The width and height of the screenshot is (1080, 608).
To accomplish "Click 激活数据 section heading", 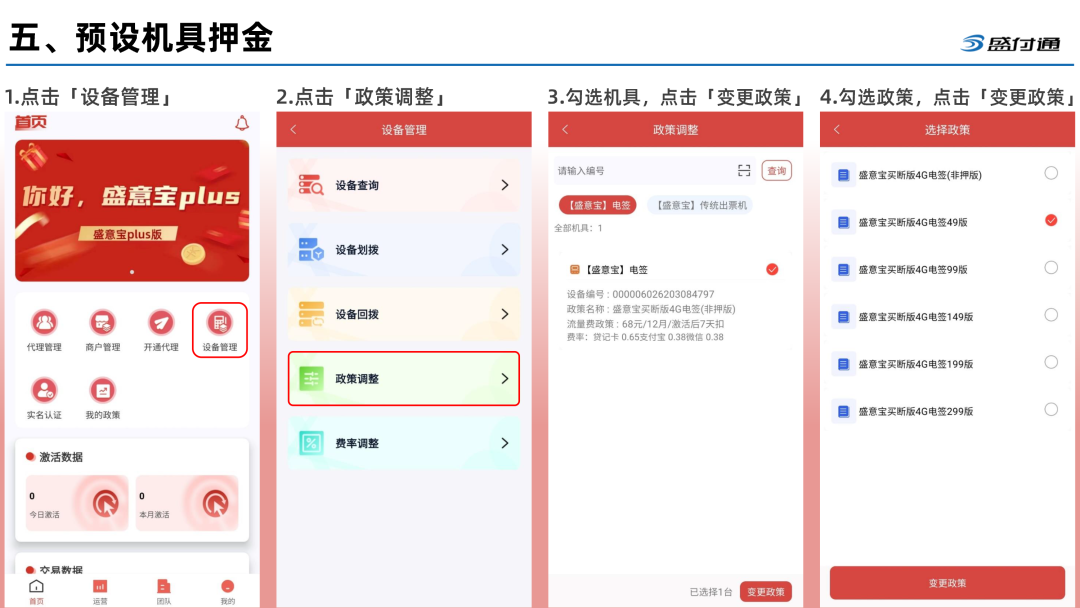I will pyautogui.click(x=61, y=457).
